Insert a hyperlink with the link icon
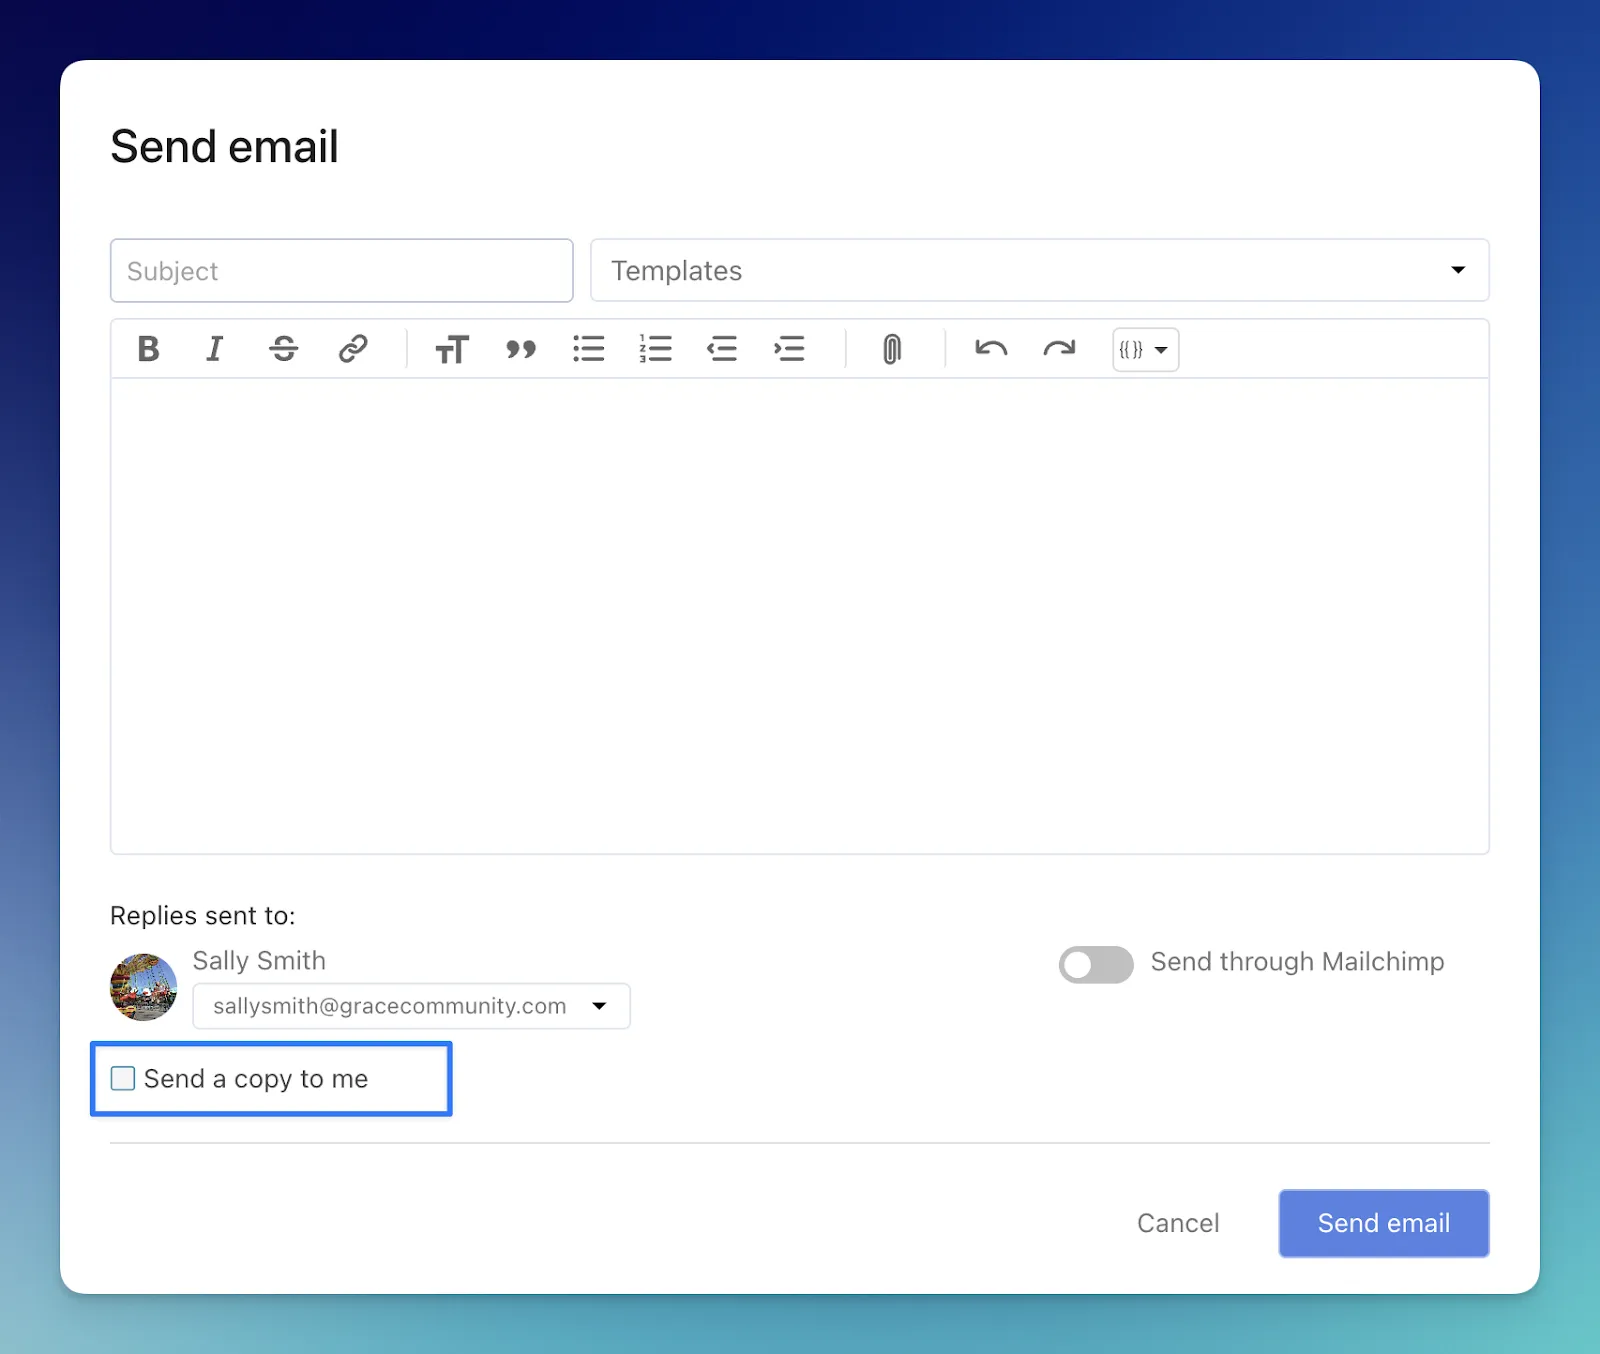The image size is (1600, 1354). tap(352, 349)
